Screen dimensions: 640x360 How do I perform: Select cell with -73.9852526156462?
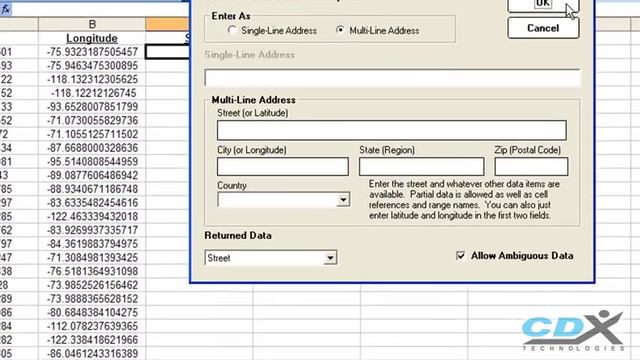point(92,285)
